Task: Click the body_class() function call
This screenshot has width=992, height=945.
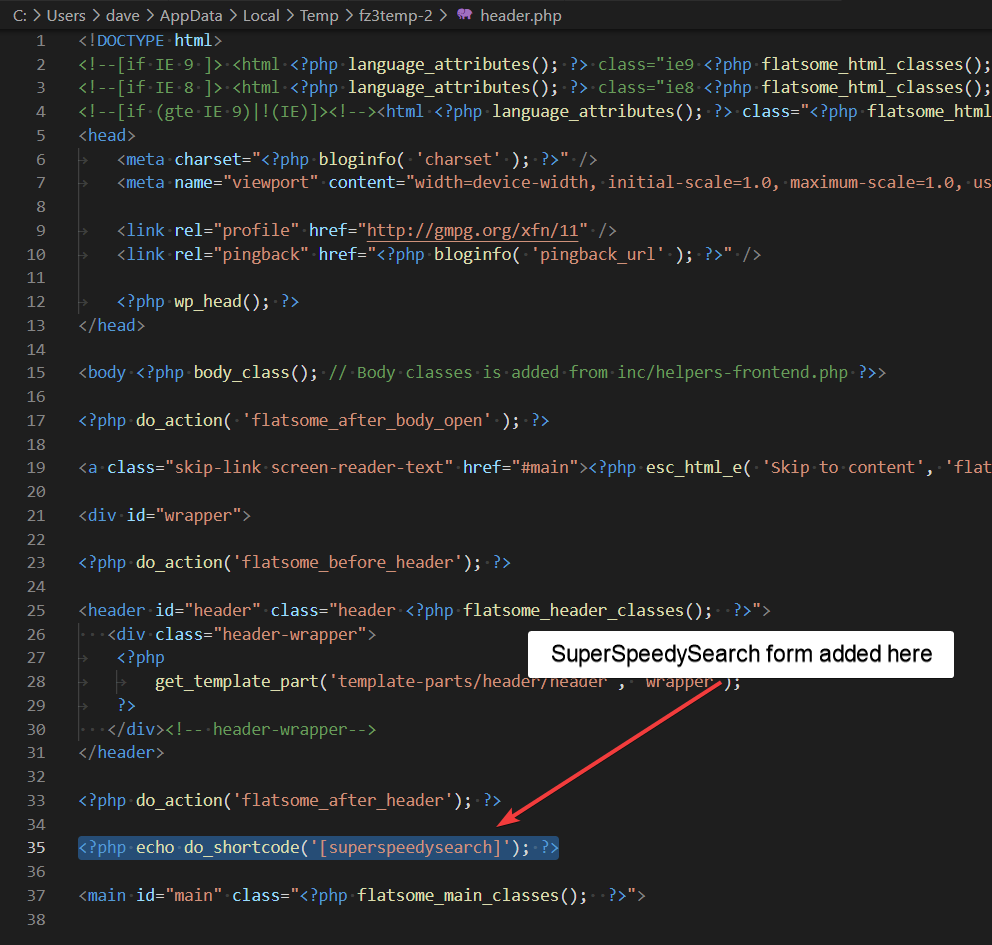Action: point(251,373)
